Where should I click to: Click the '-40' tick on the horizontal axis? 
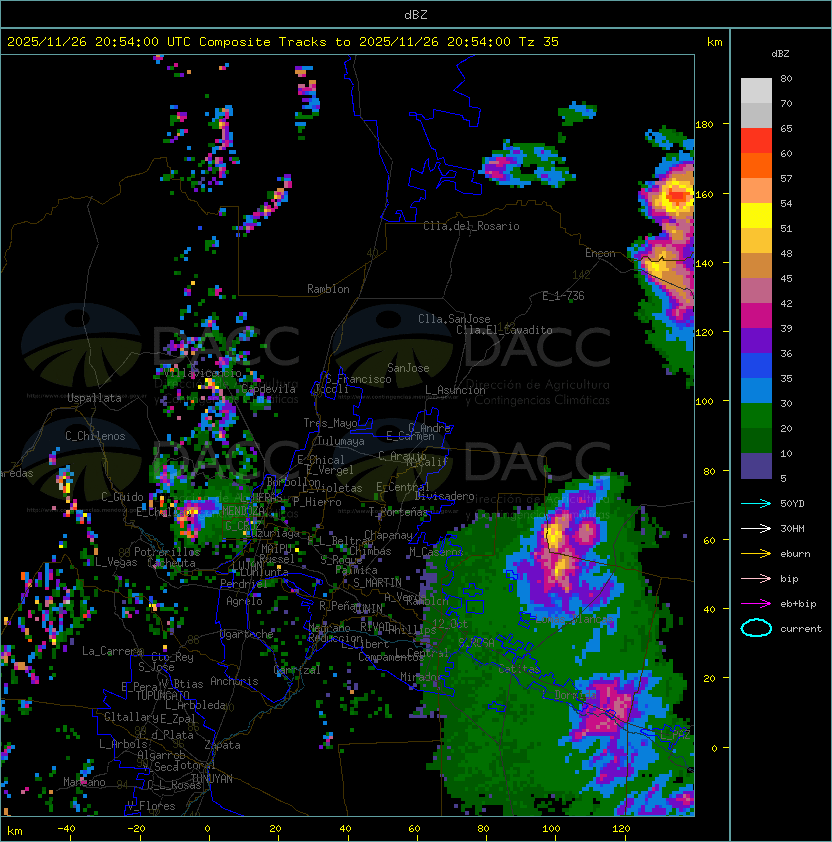click(x=66, y=829)
